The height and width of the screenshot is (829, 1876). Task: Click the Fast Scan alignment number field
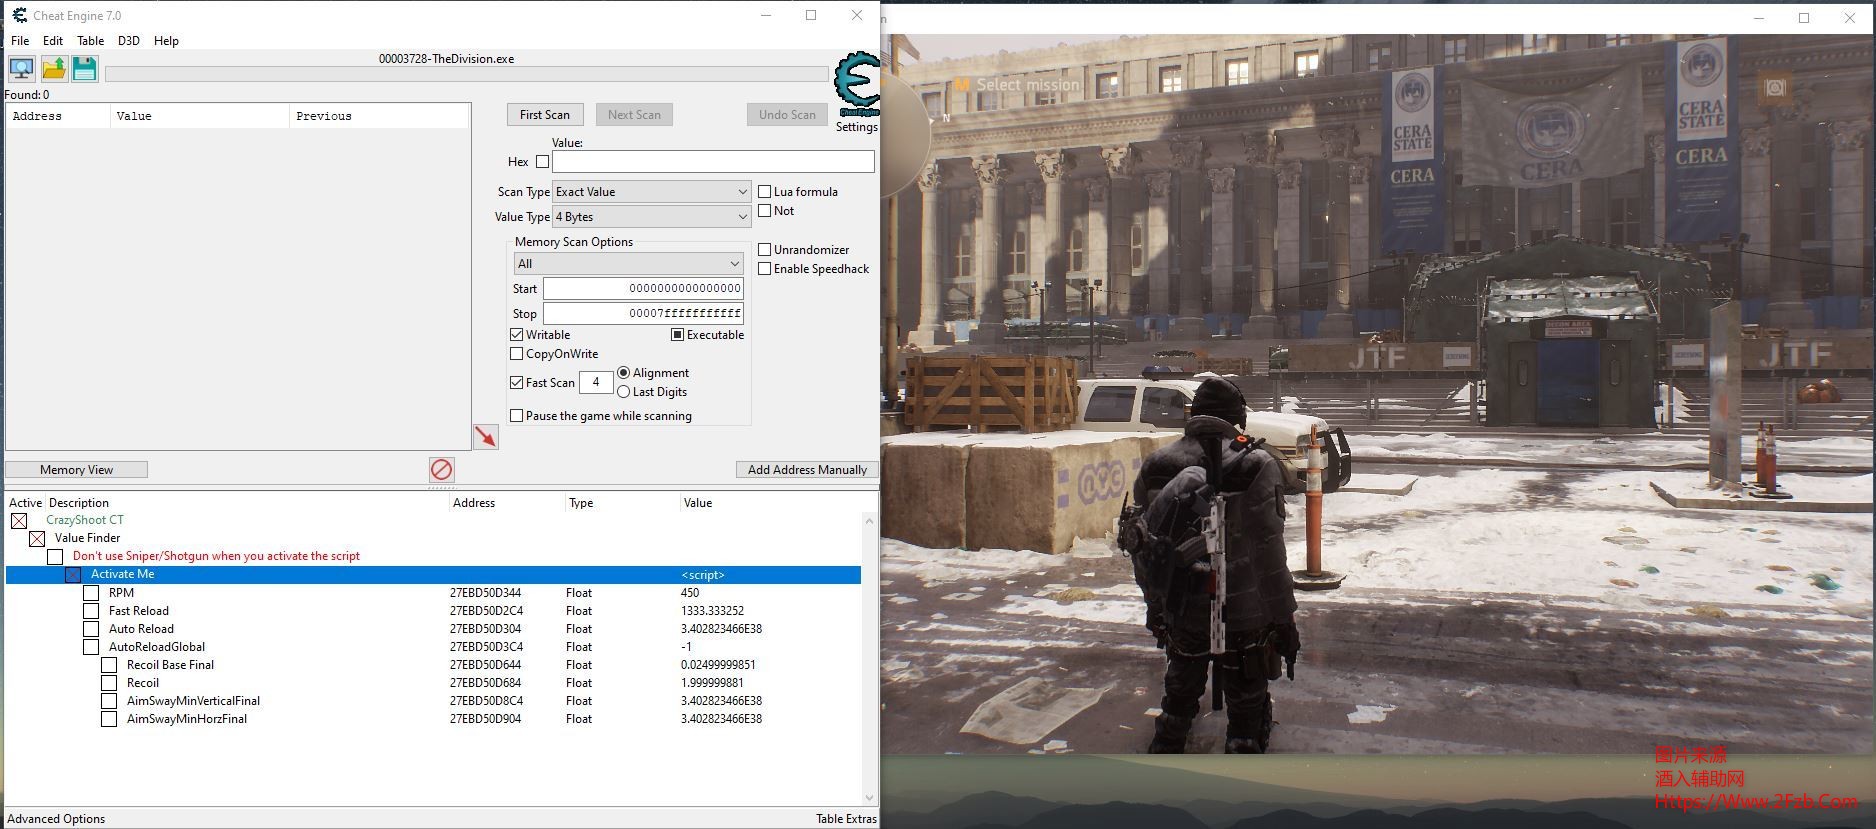click(596, 382)
